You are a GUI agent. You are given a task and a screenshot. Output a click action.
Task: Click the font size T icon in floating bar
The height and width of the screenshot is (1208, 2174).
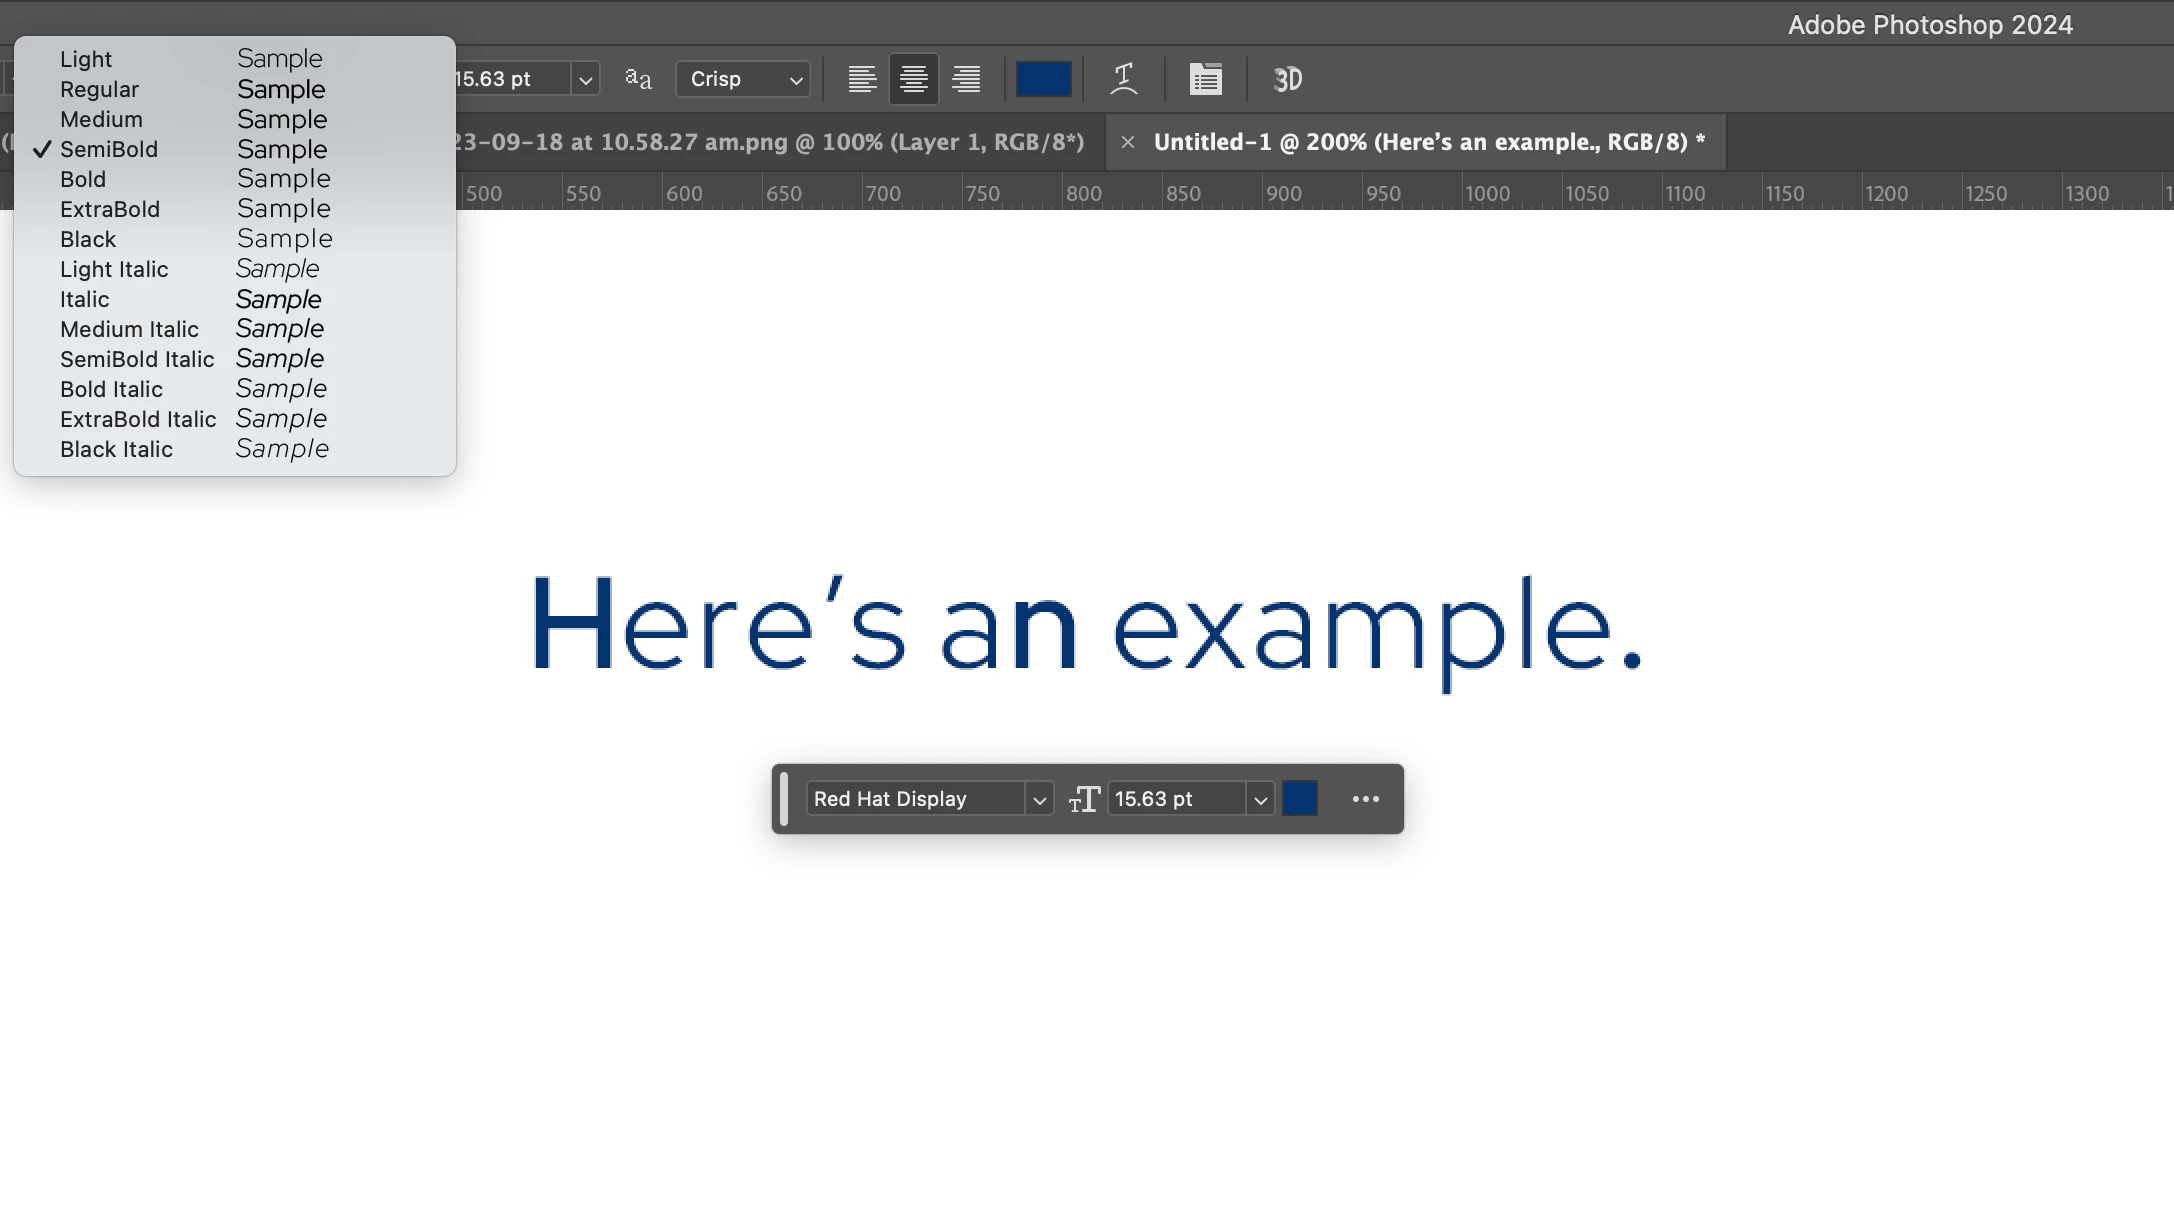click(x=1084, y=799)
